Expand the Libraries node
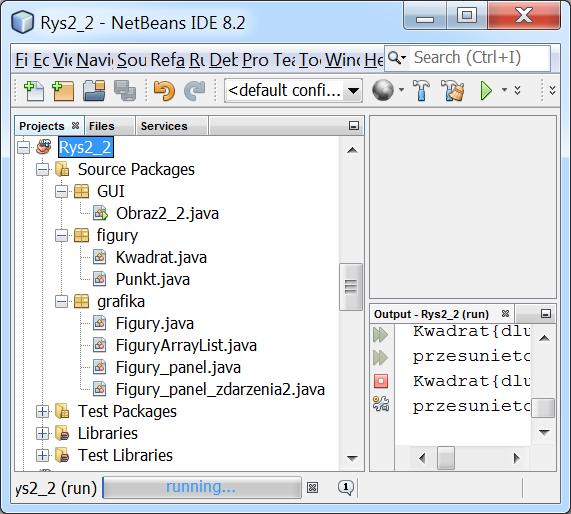Screen dimensions: 571x514 coord(43,433)
